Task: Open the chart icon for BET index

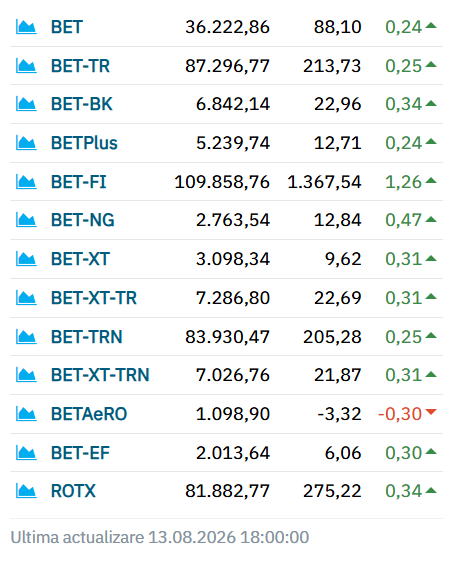Action: coord(26,27)
